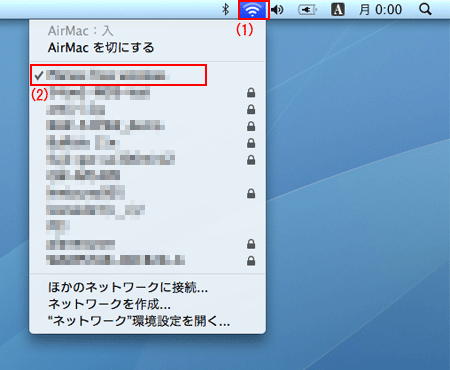Choose the first locked network below checked one
The height and width of the screenshot is (370, 450).
click(147, 93)
